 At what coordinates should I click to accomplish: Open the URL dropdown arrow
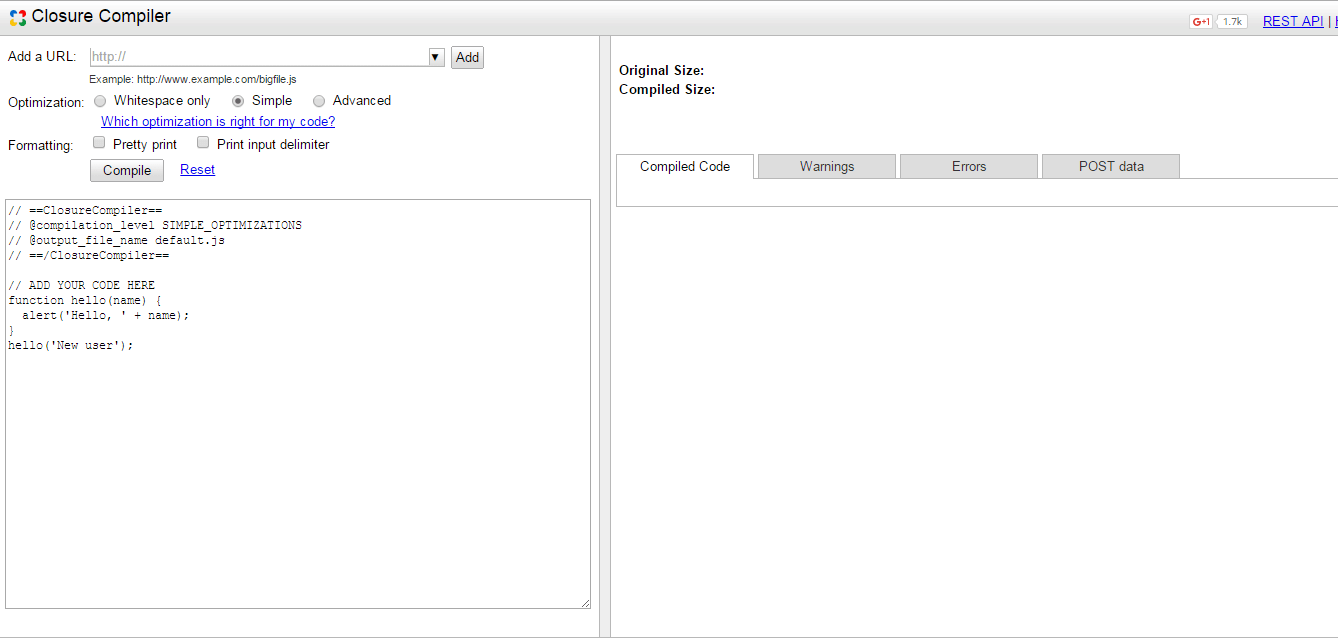point(436,57)
